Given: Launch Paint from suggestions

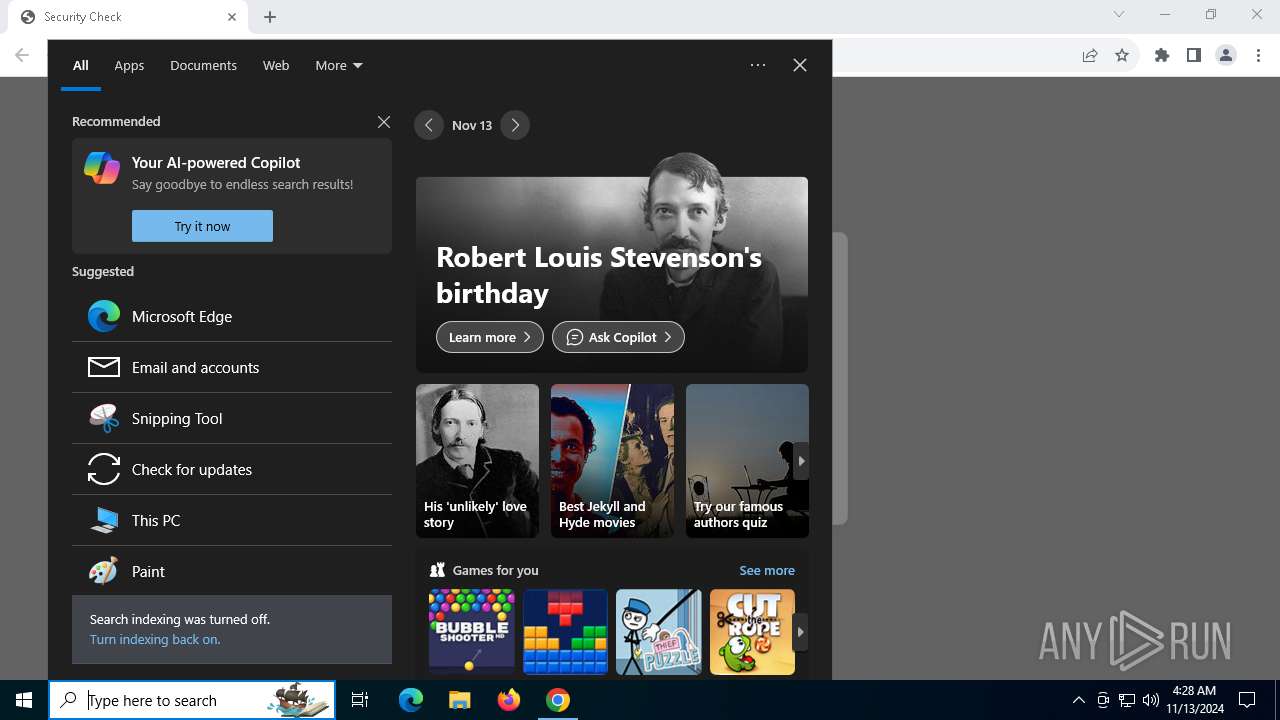Looking at the screenshot, I should (232, 571).
